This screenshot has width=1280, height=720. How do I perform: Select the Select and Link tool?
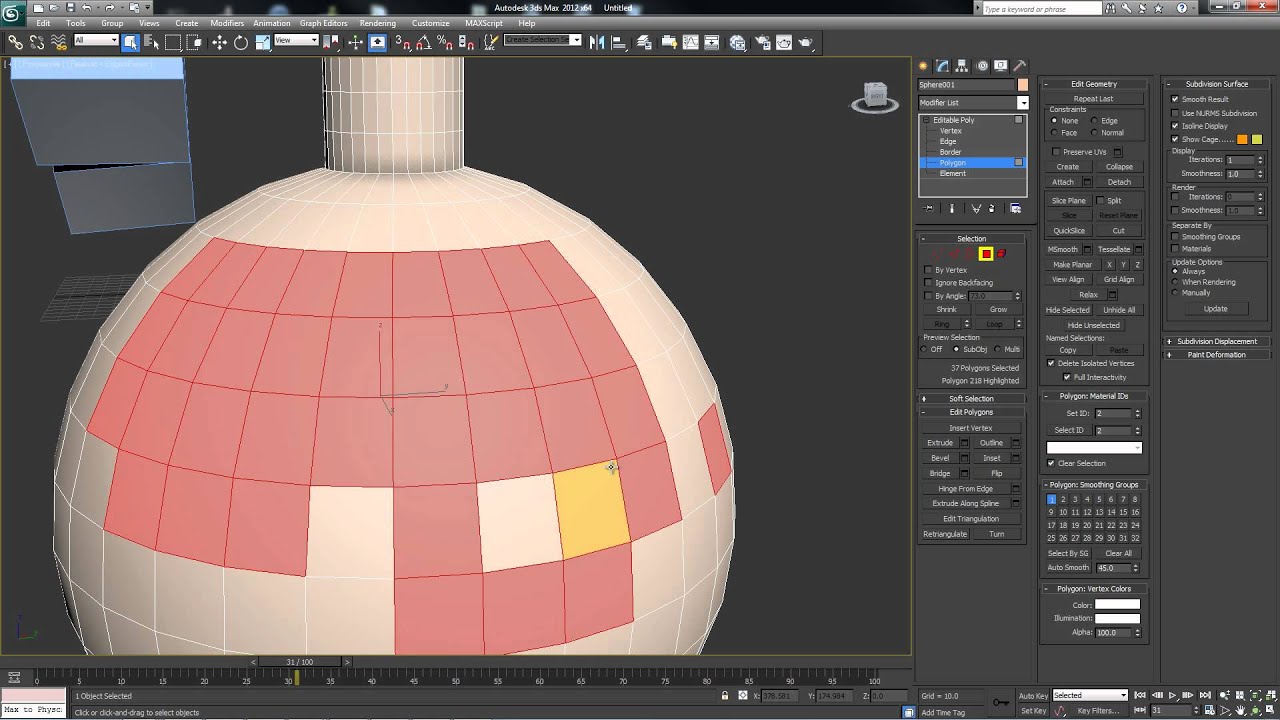[x=15, y=42]
